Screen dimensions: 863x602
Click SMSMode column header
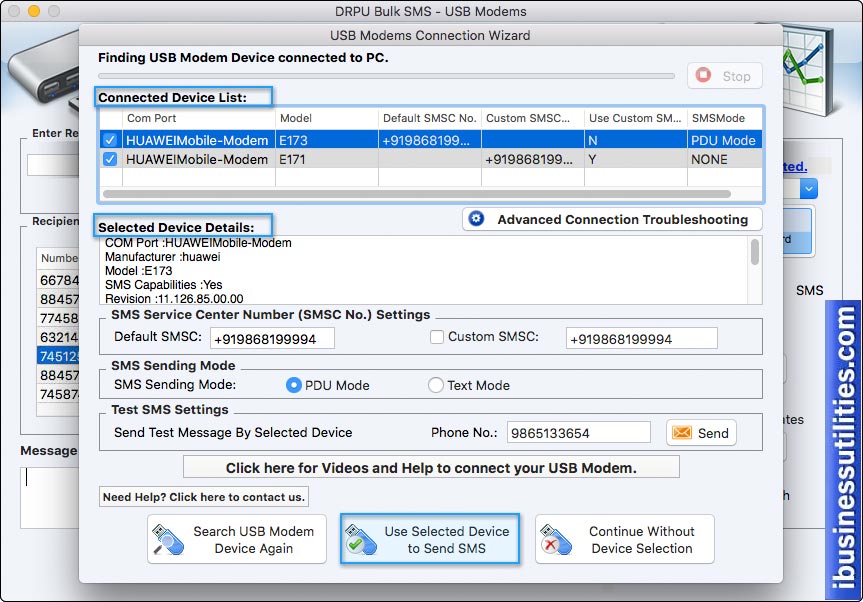(724, 118)
